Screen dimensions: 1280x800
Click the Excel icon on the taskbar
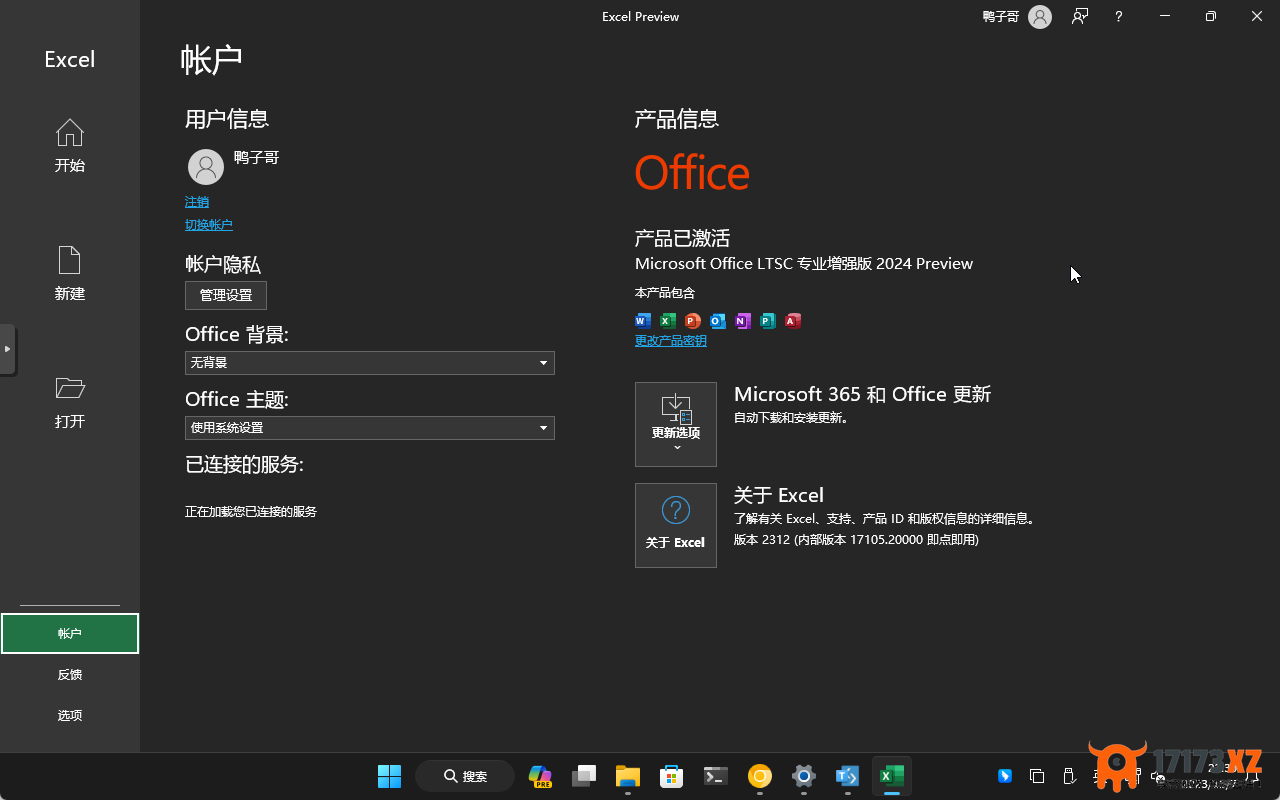(x=891, y=776)
